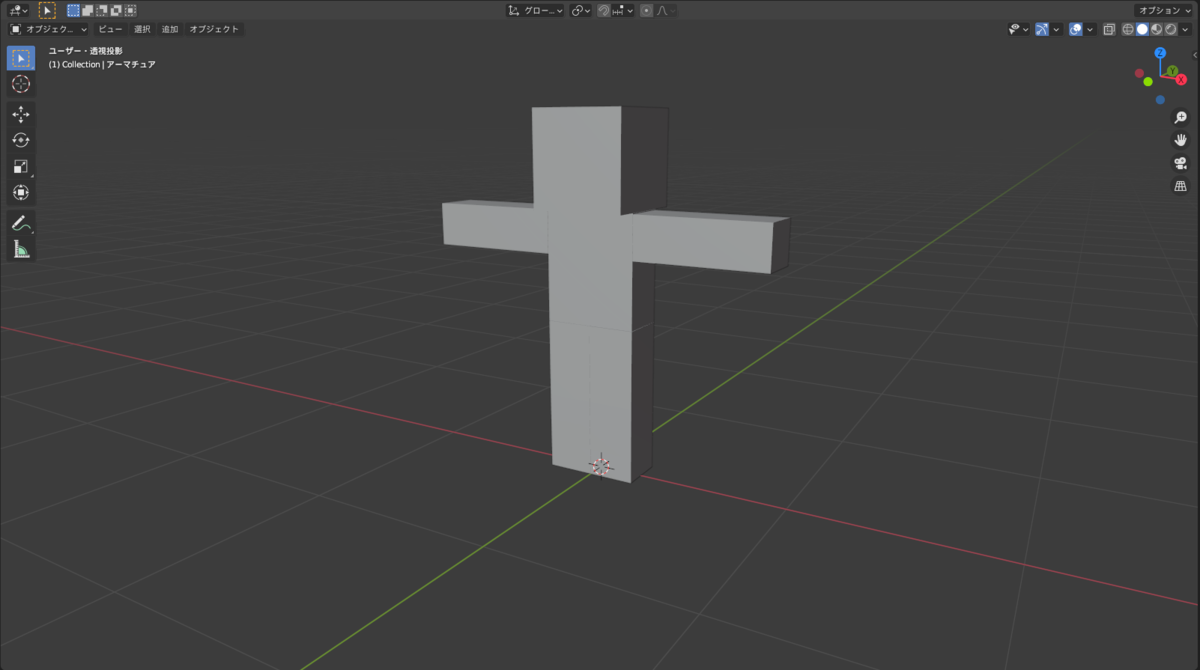Click the Z axis on navigation gizmo
The image size is (1200, 670).
click(1160, 53)
